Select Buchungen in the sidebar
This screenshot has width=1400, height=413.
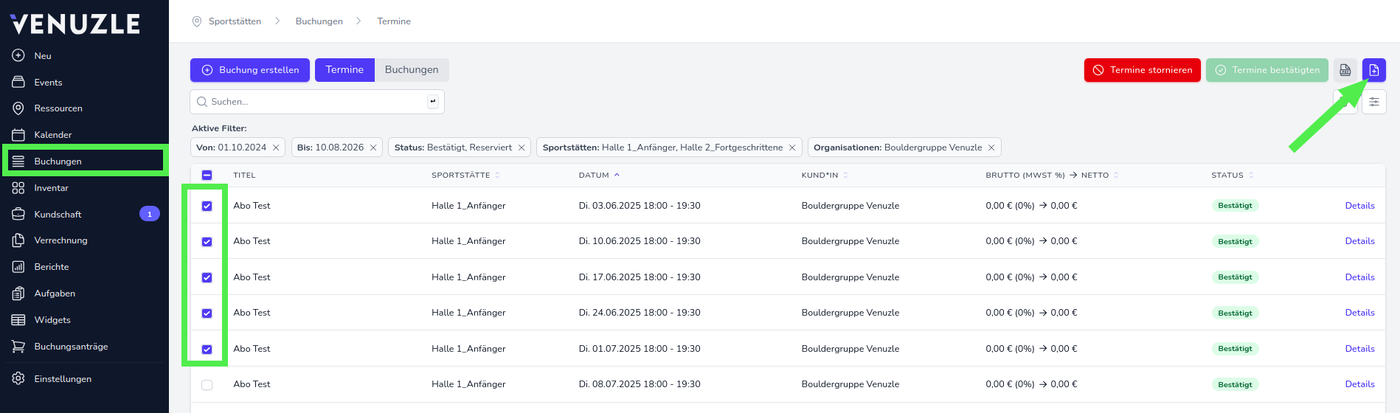coord(58,161)
